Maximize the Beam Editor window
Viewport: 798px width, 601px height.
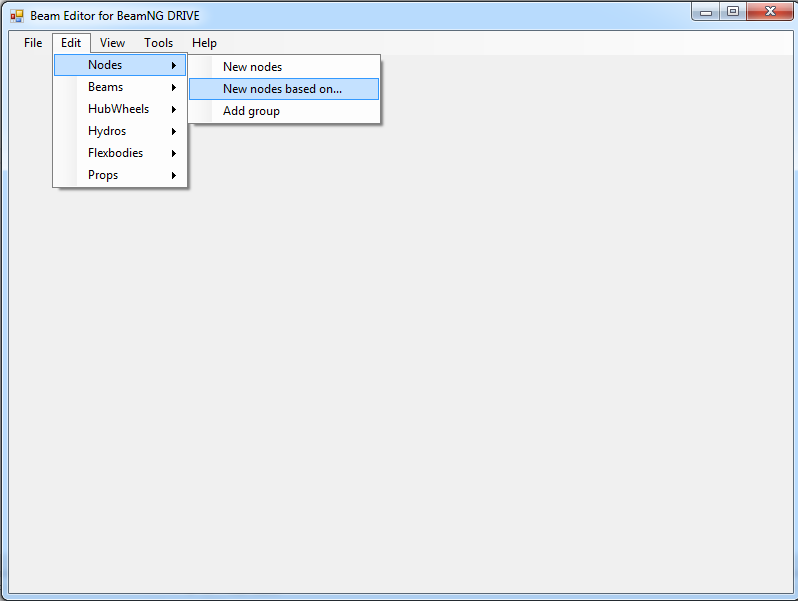tap(733, 12)
